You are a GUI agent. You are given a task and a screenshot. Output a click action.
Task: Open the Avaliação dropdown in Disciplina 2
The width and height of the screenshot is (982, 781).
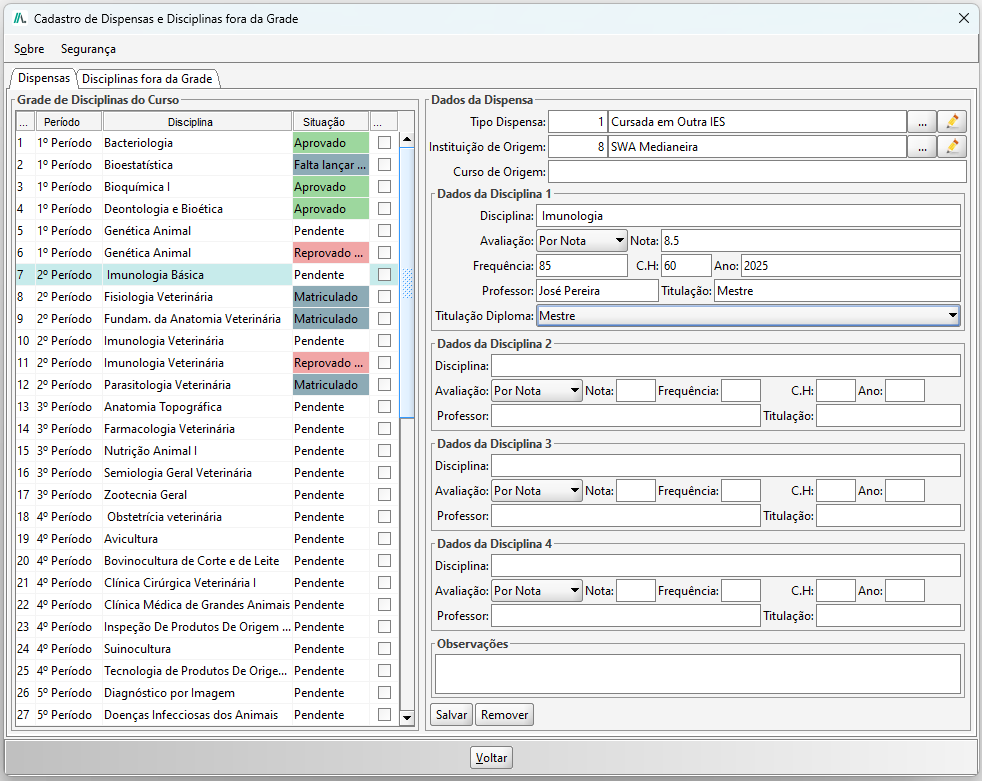coord(537,391)
